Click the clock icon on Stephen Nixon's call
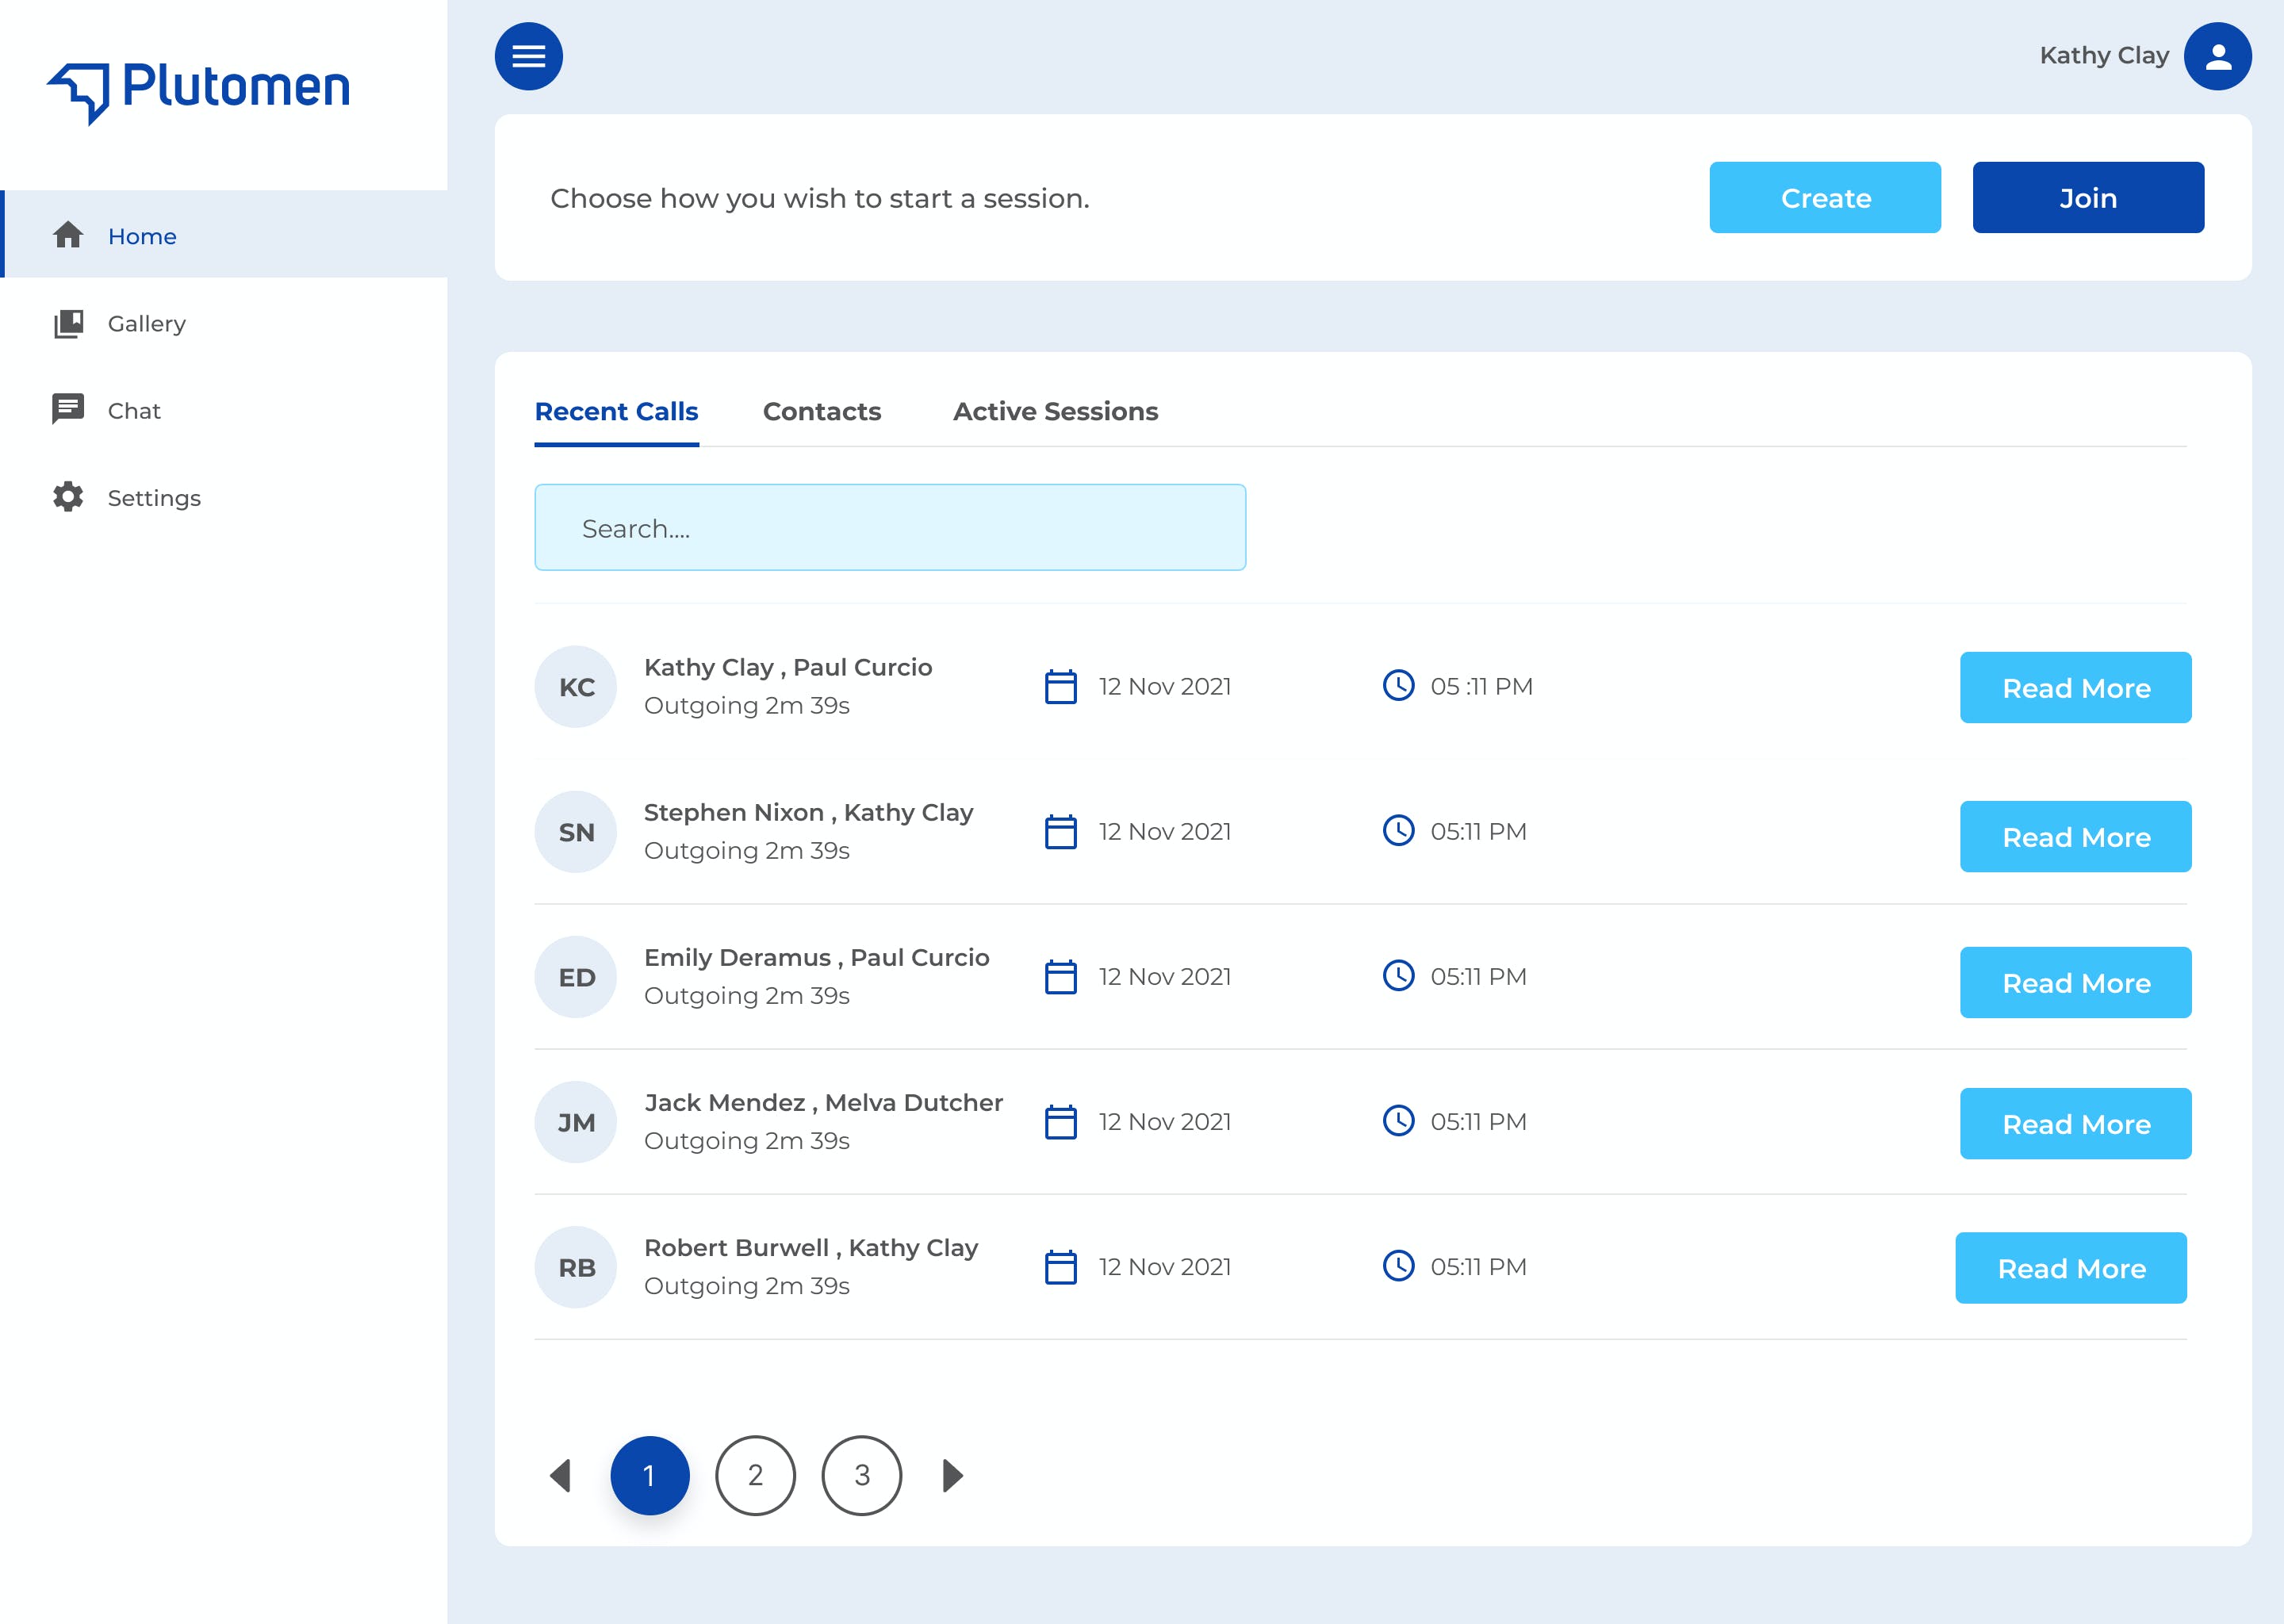The height and width of the screenshot is (1624, 2284). pos(1397,831)
